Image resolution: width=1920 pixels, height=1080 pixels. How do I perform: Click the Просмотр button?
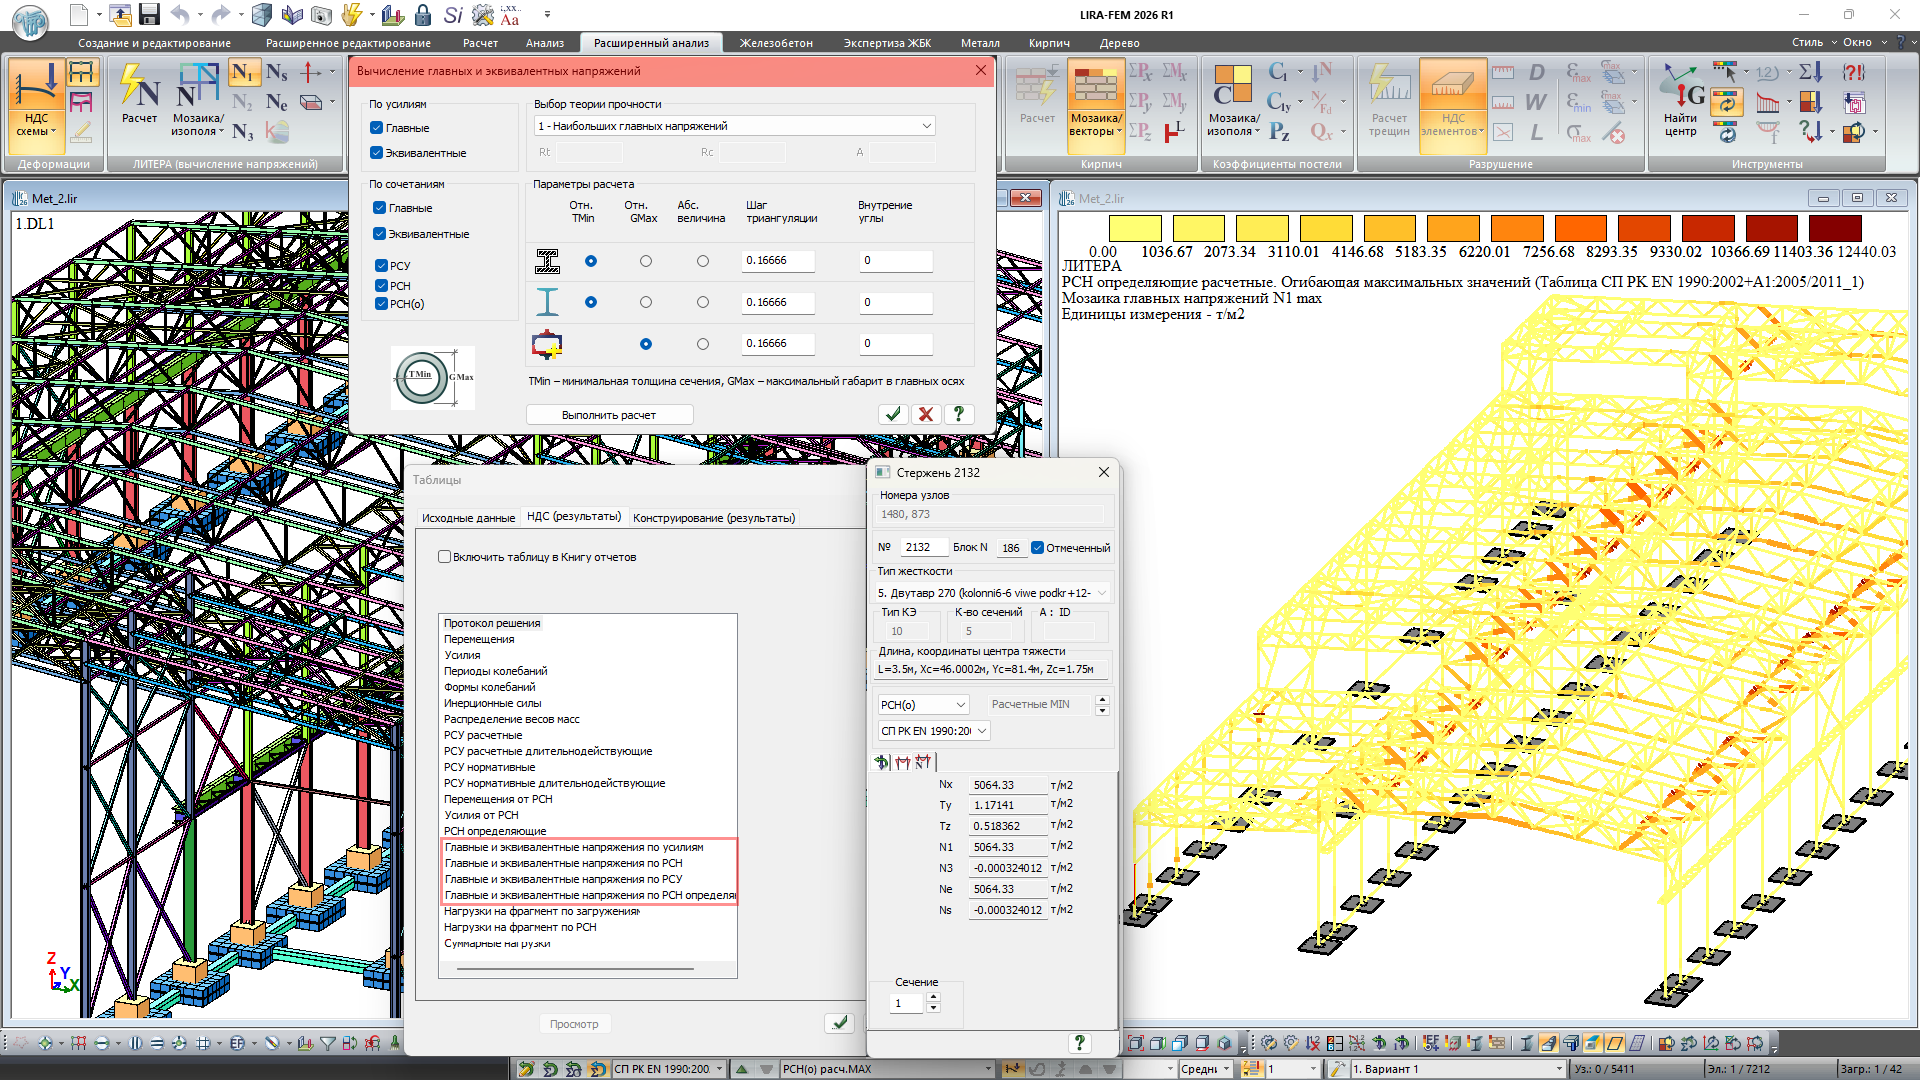click(574, 1024)
